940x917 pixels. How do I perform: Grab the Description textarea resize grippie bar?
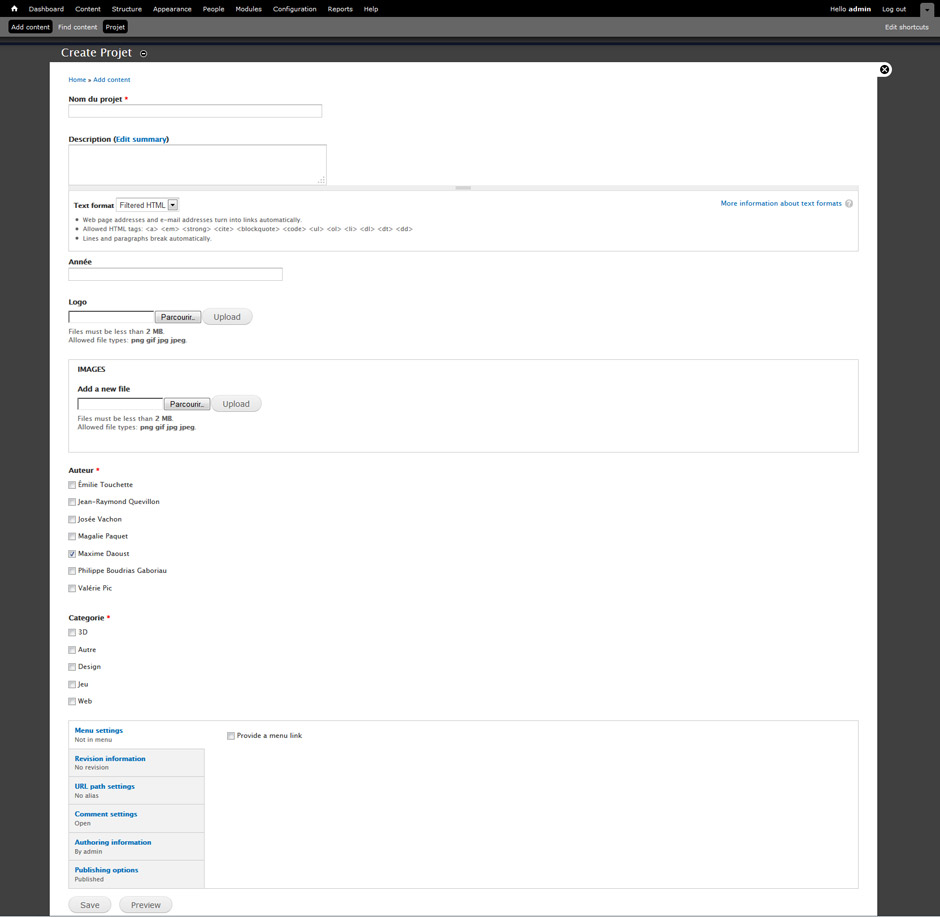[x=463, y=188]
